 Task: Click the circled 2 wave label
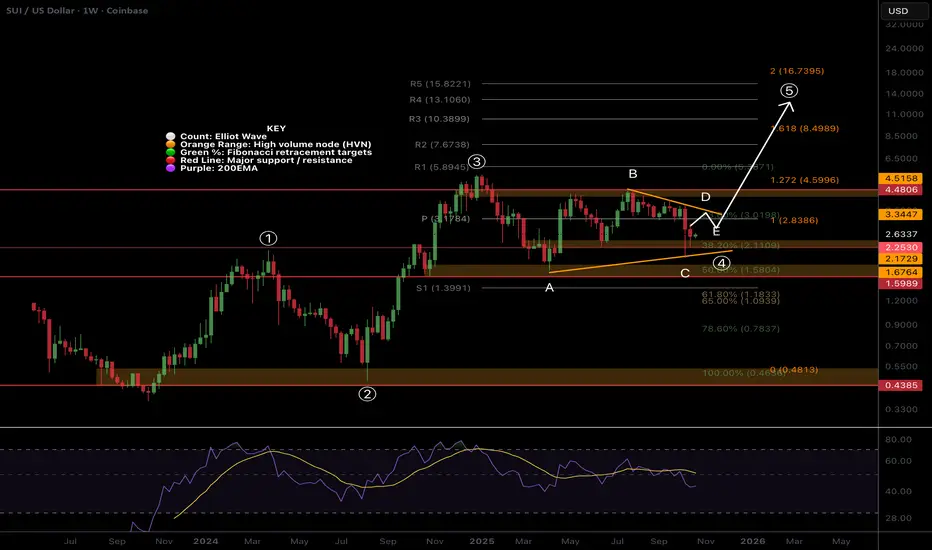[x=367, y=394]
